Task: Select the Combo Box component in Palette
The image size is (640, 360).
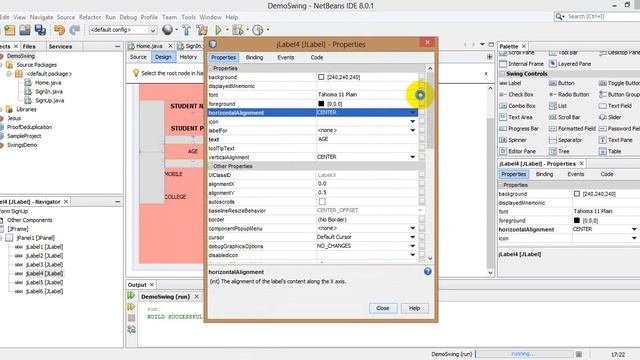Action: [x=518, y=106]
